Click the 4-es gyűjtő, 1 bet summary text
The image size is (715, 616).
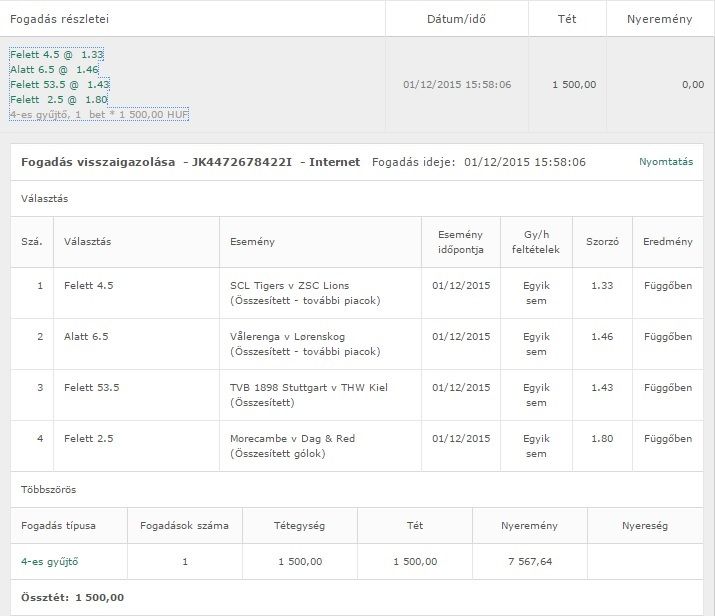99,115
